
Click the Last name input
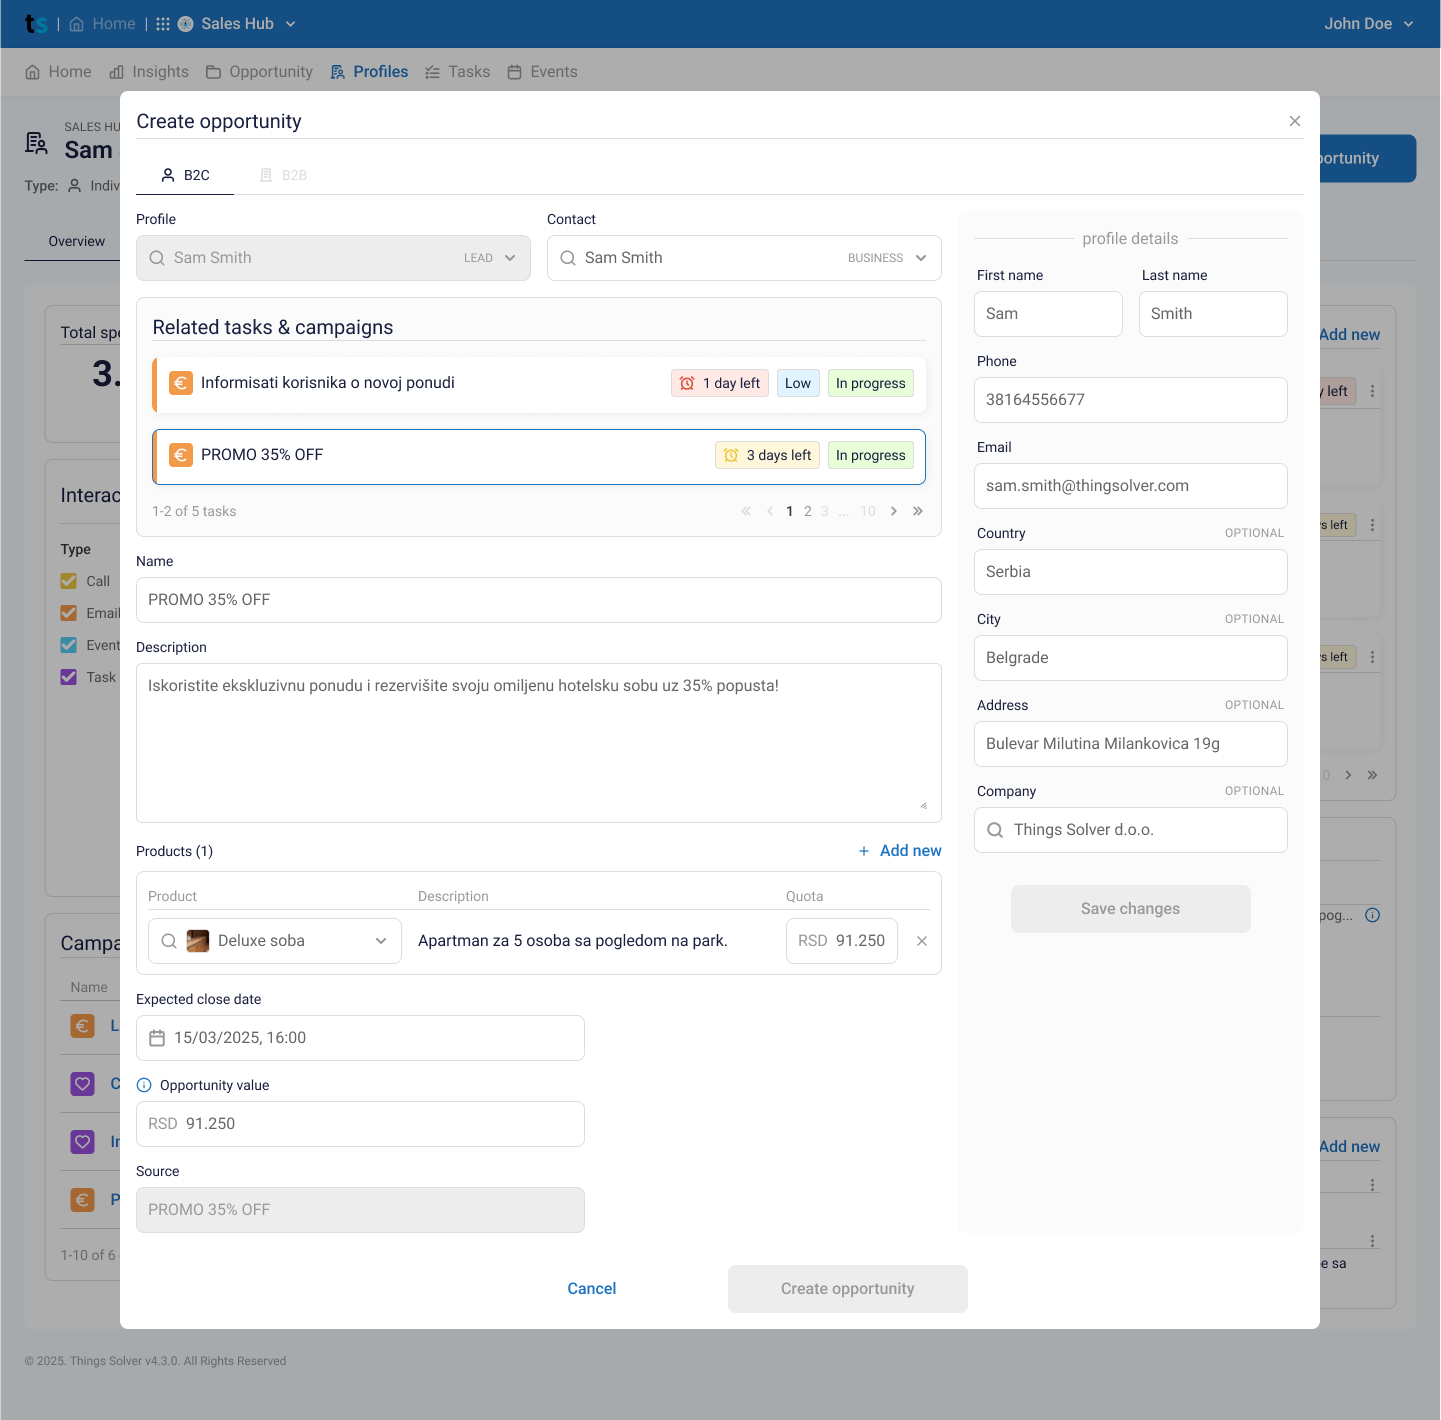[x=1213, y=314]
